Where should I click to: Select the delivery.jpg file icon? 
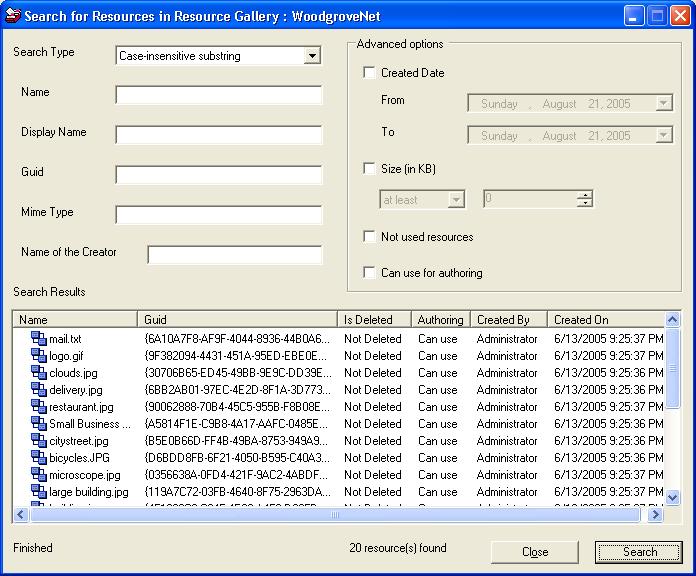point(39,390)
